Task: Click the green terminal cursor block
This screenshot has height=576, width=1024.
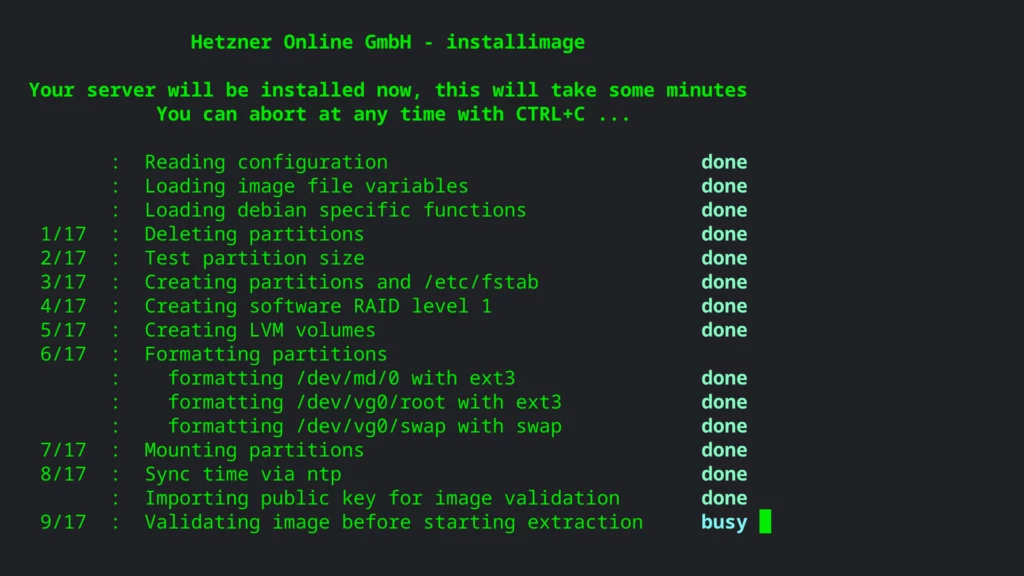Action: [x=765, y=522]
